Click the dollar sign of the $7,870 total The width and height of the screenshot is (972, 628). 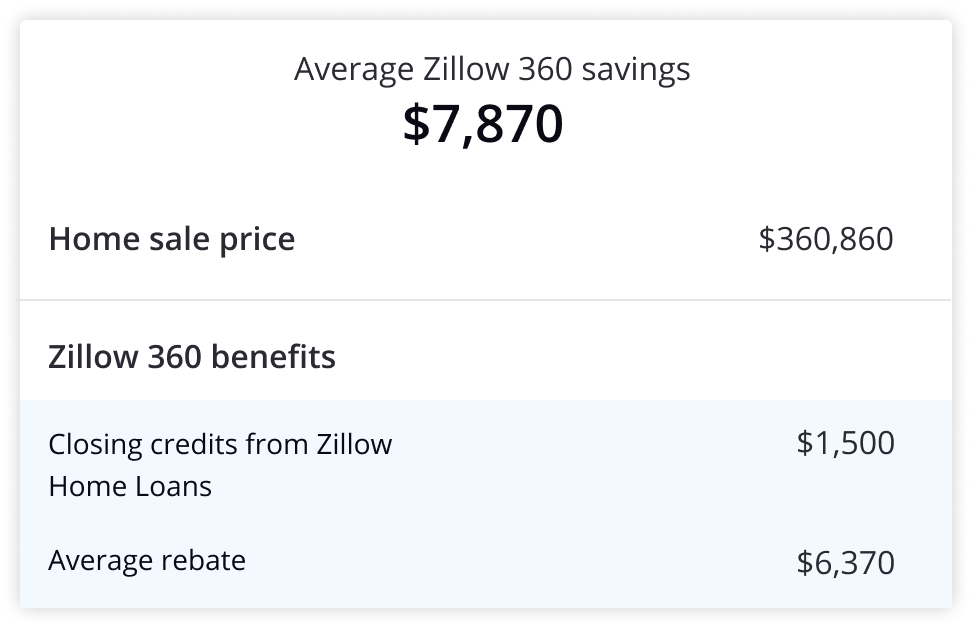tap(416, 123)
